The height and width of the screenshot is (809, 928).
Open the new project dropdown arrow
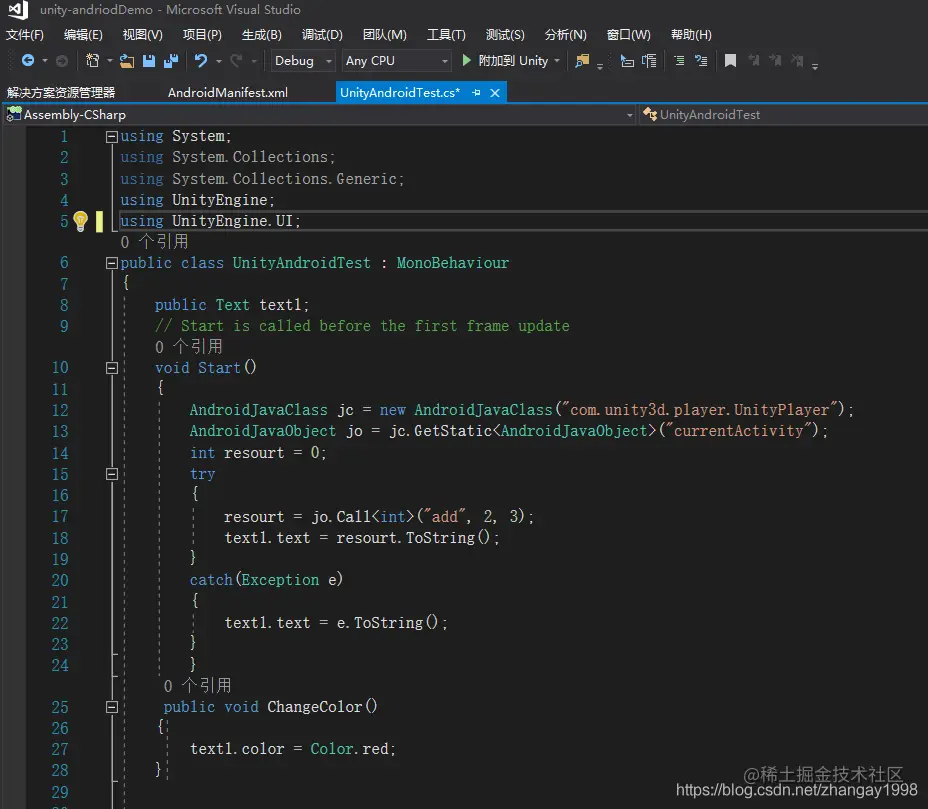[109, 60]
